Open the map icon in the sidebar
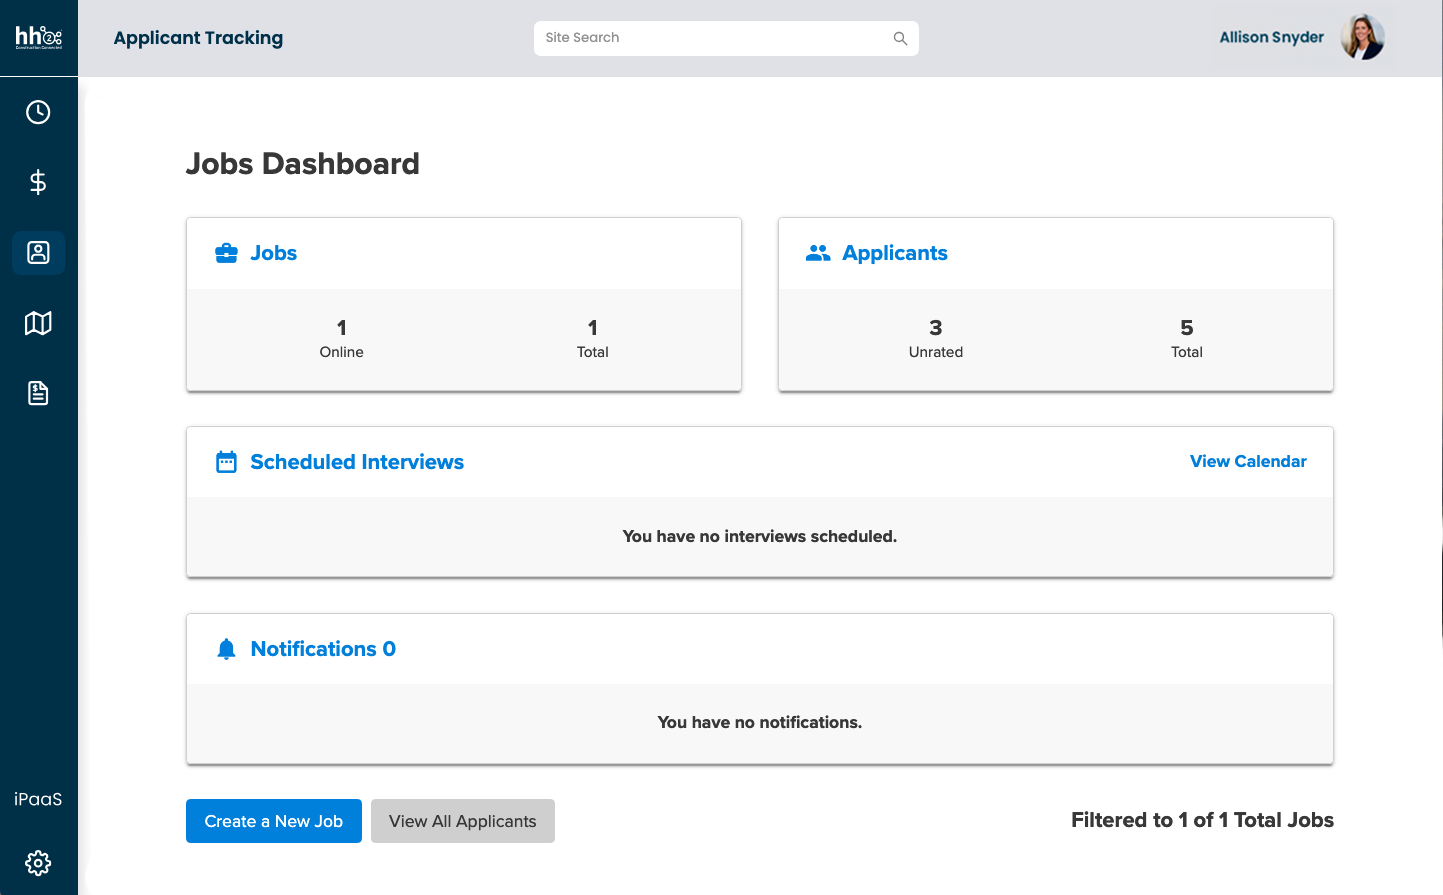Viewport: 1443px width, 895px height. (38, 323)
